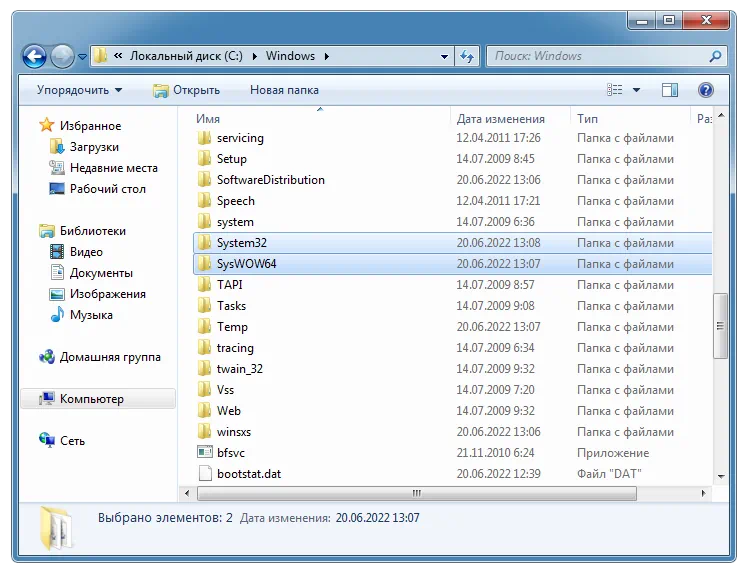Create a folder via Новая папка
This screenshot has width=744, height=571.
click(x=284, y=90)
